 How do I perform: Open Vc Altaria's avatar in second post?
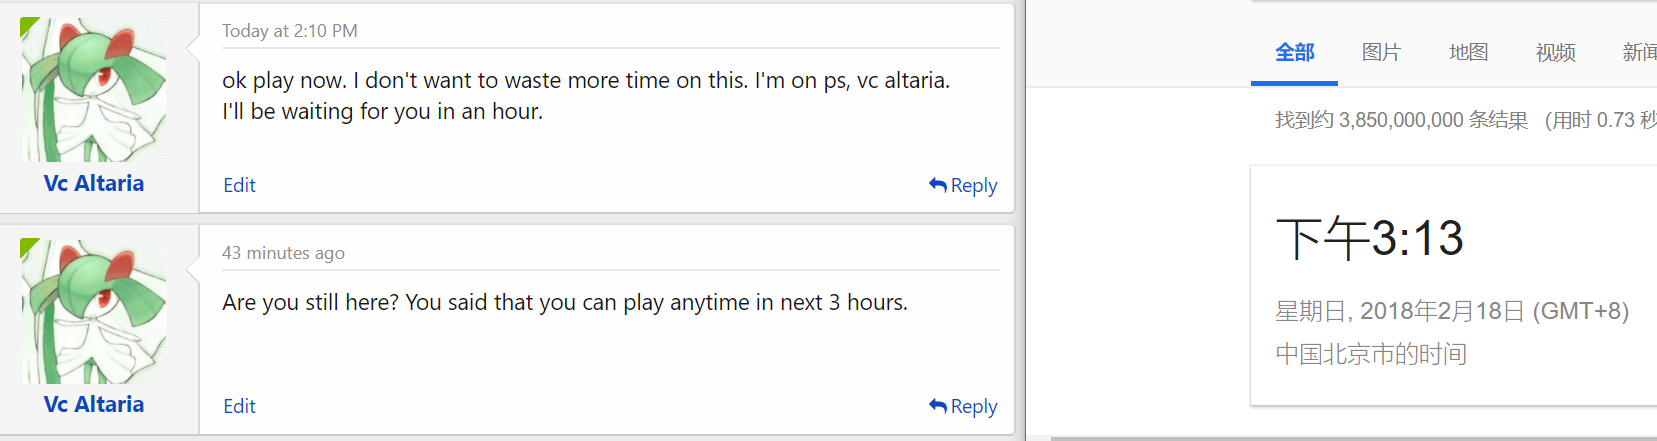[94, 311]
